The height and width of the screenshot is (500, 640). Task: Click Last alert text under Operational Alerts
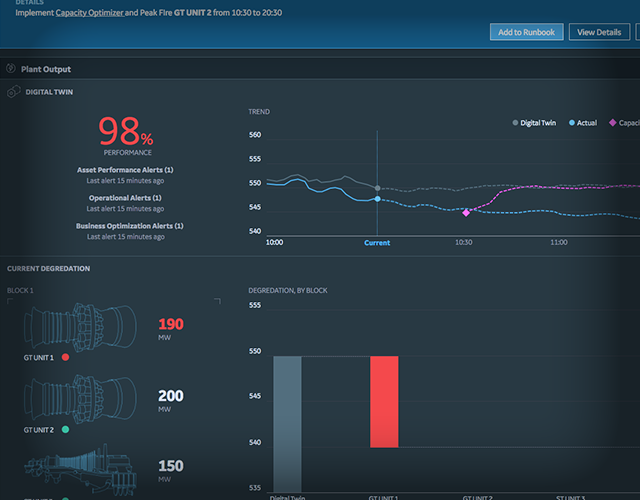coord(125,209)
